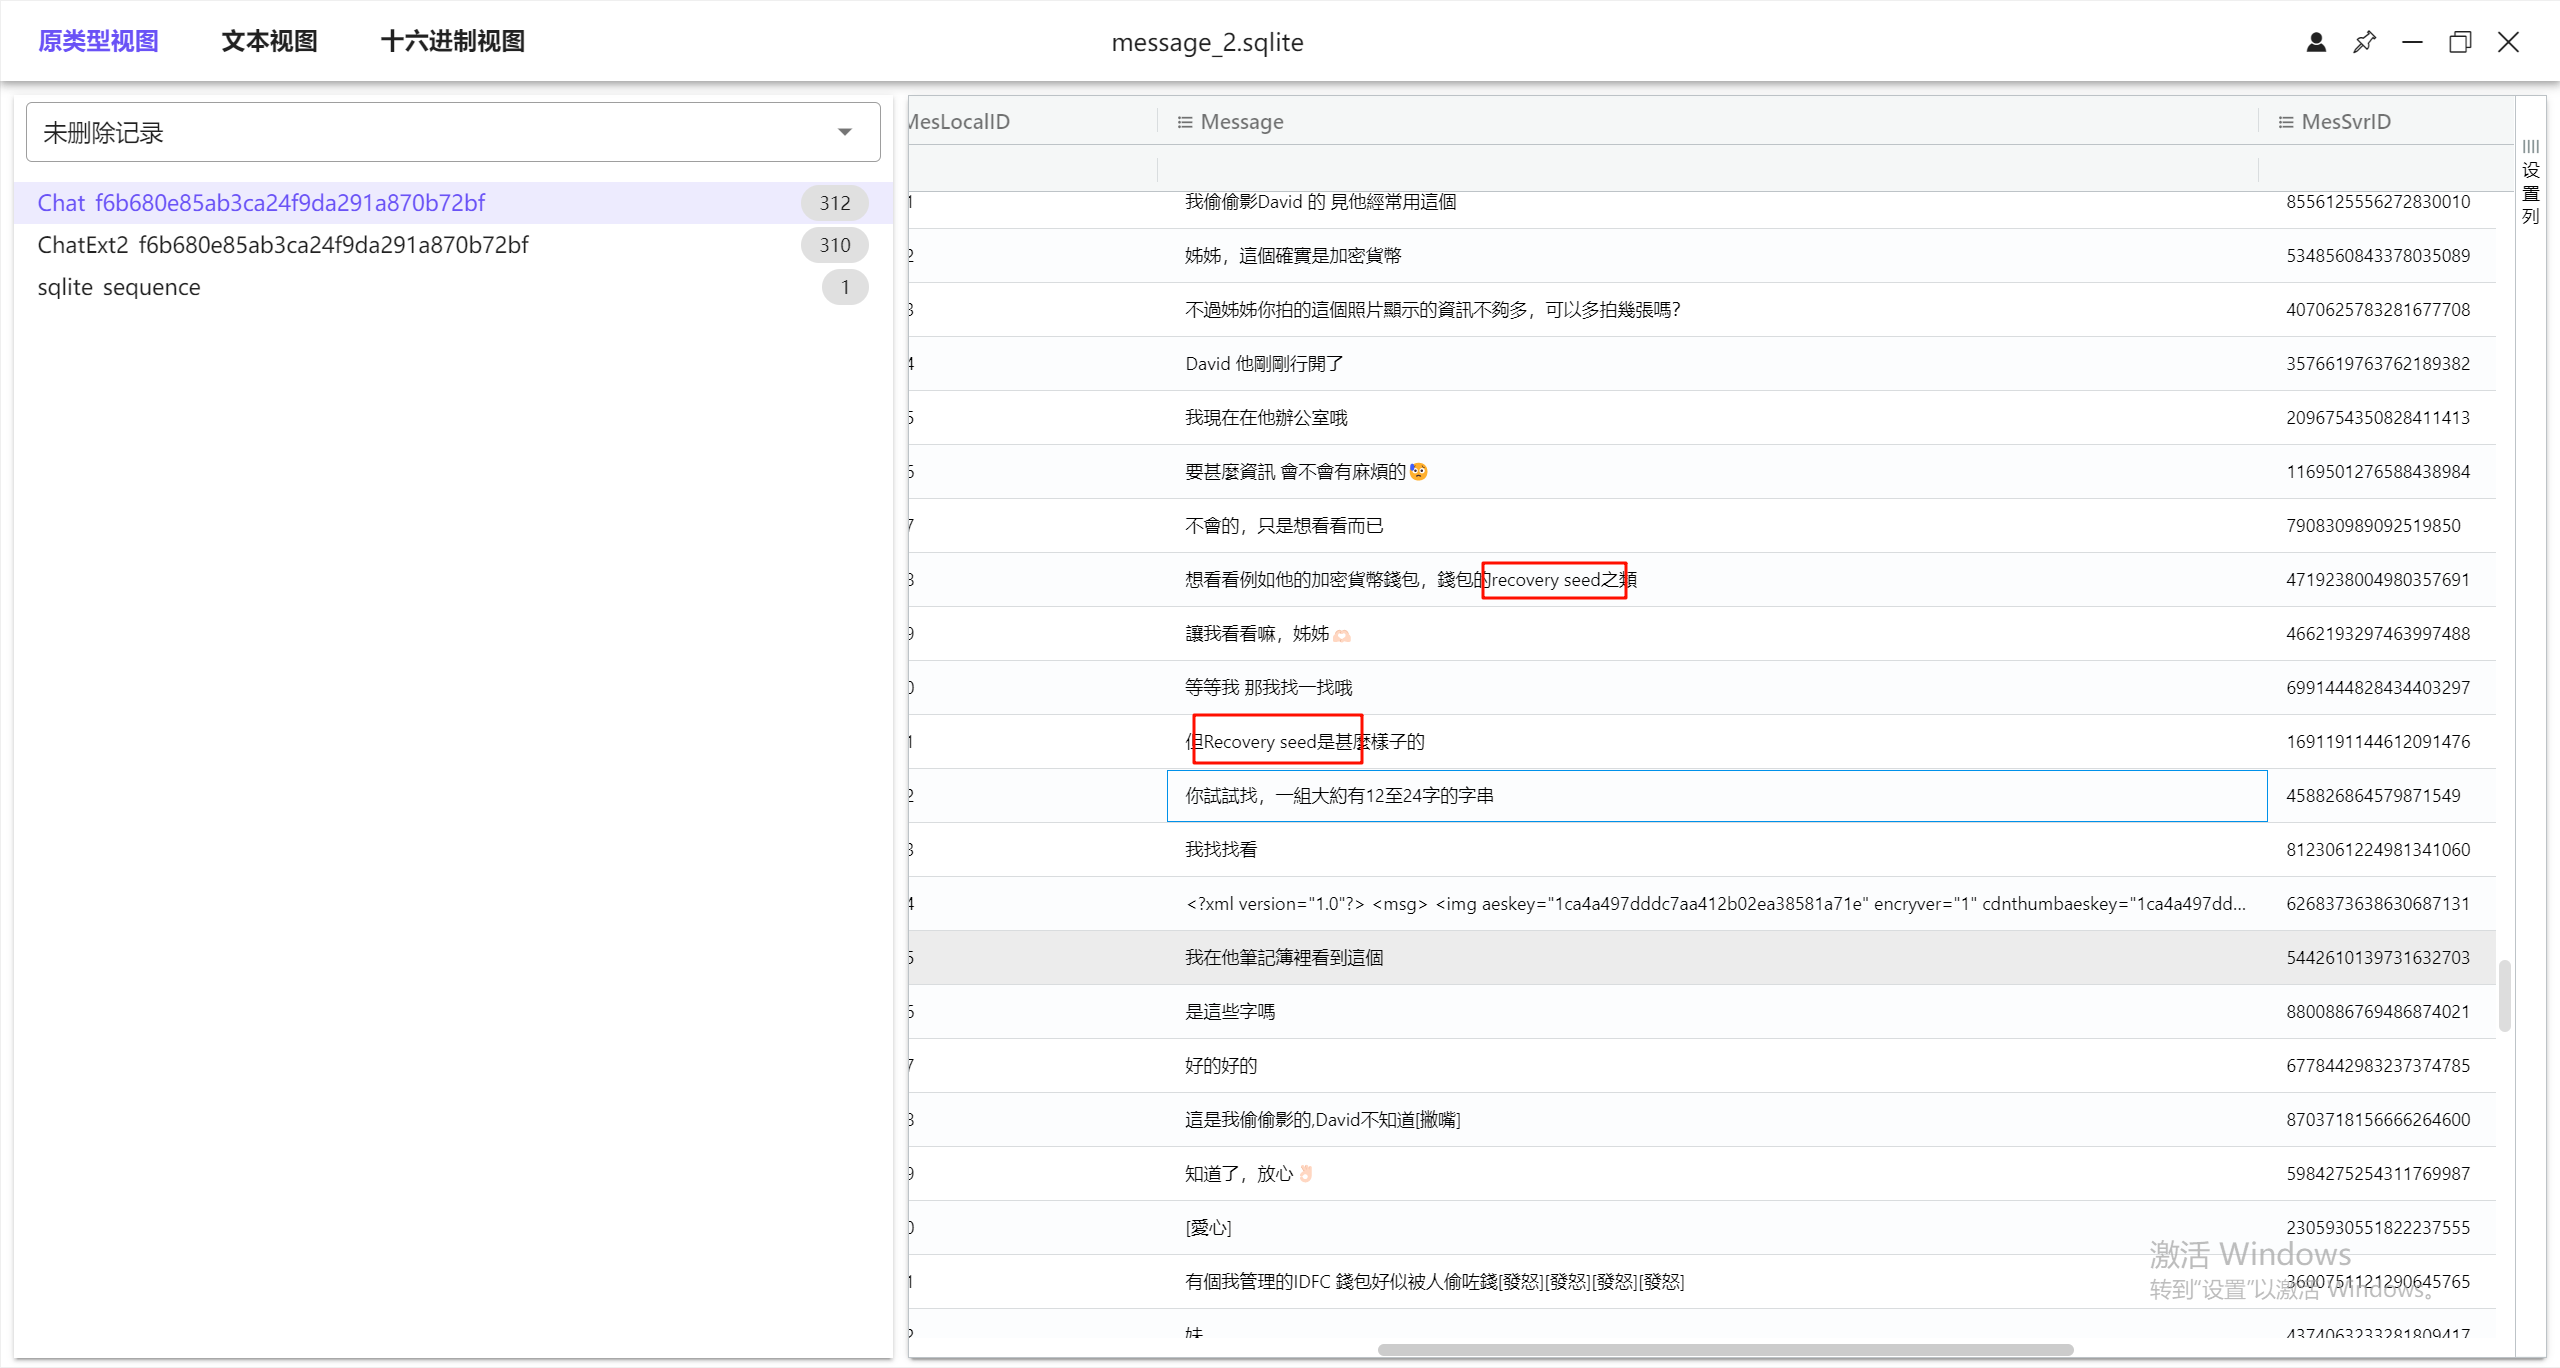Click the Message column menu icon
2560x1368 pixels.
[1184, 122]
